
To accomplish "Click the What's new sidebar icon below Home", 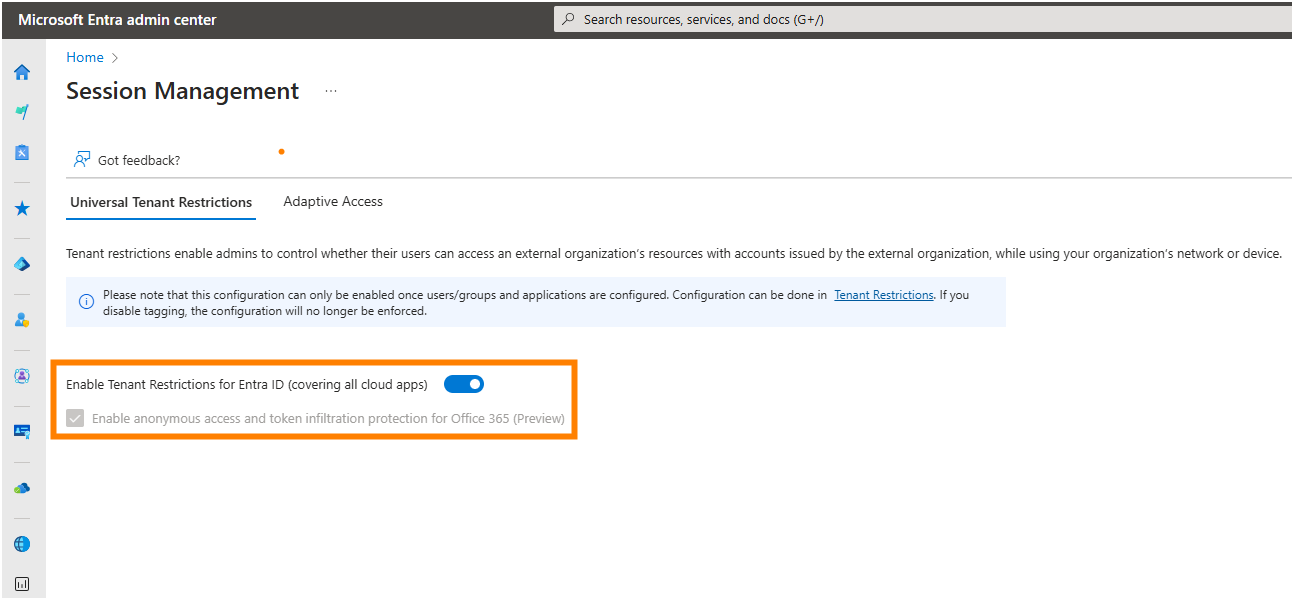I will coord(22,112).
